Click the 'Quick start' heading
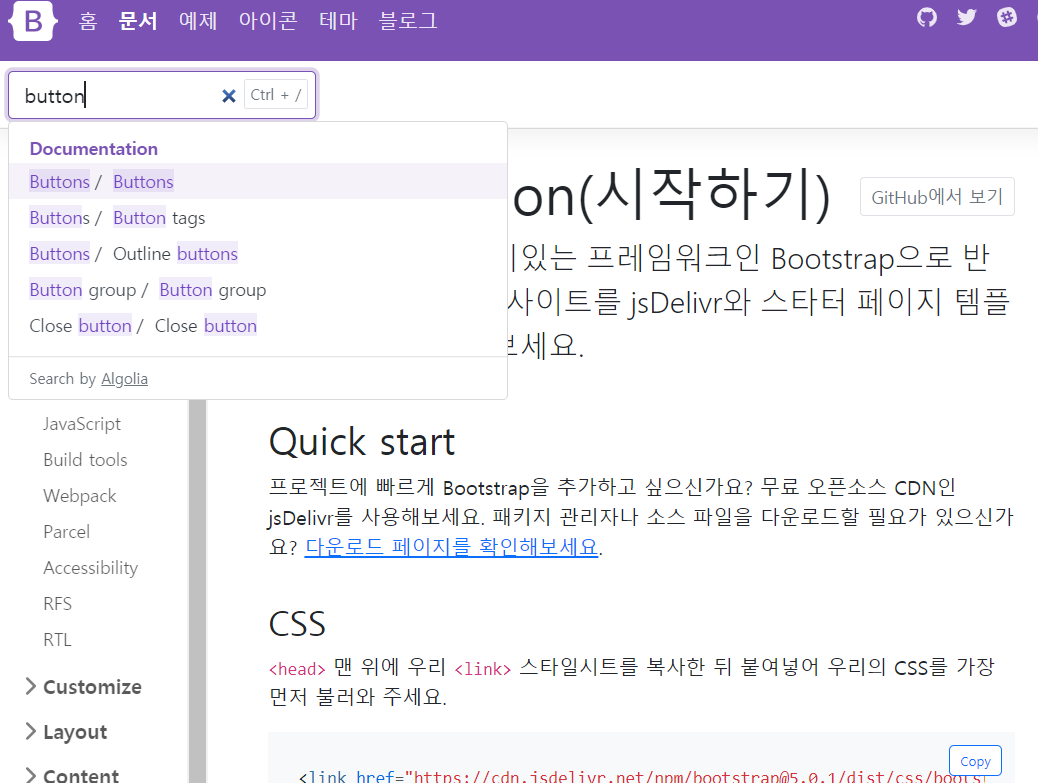 click(x=362, y=442)
